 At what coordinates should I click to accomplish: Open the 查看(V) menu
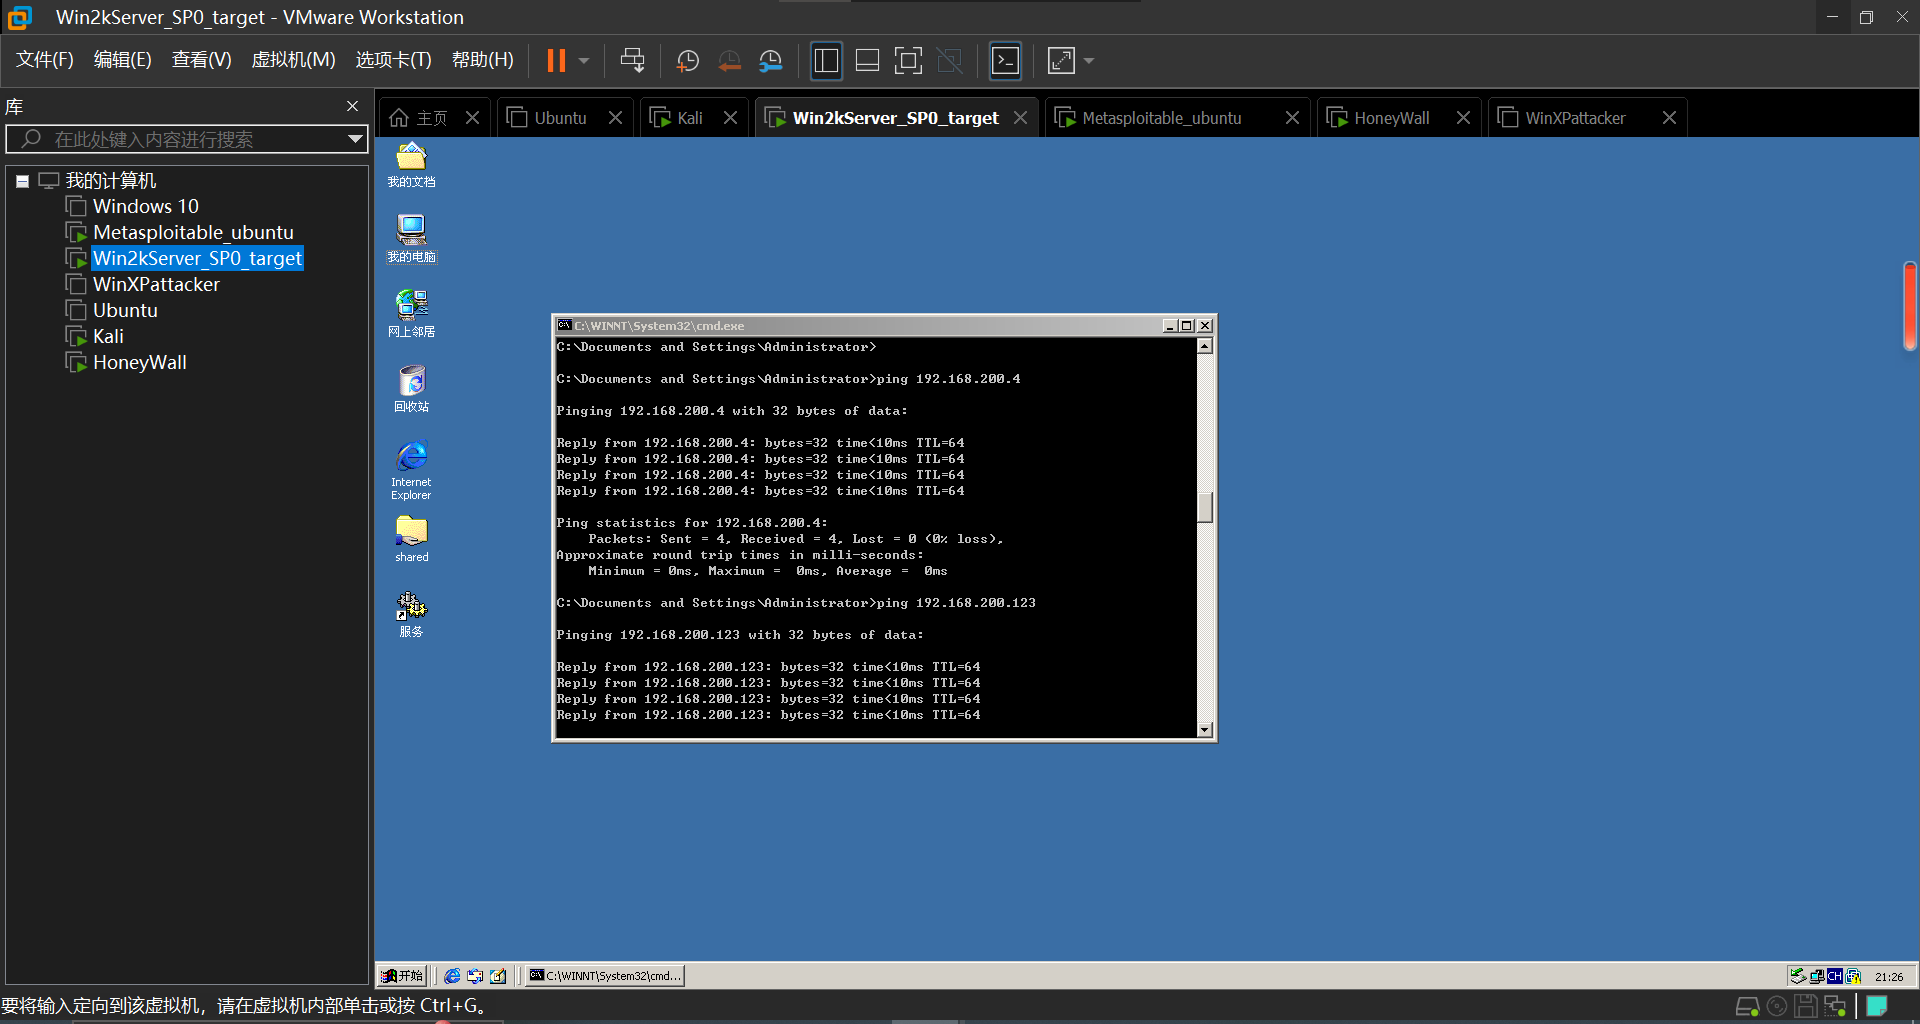[202, 60]
